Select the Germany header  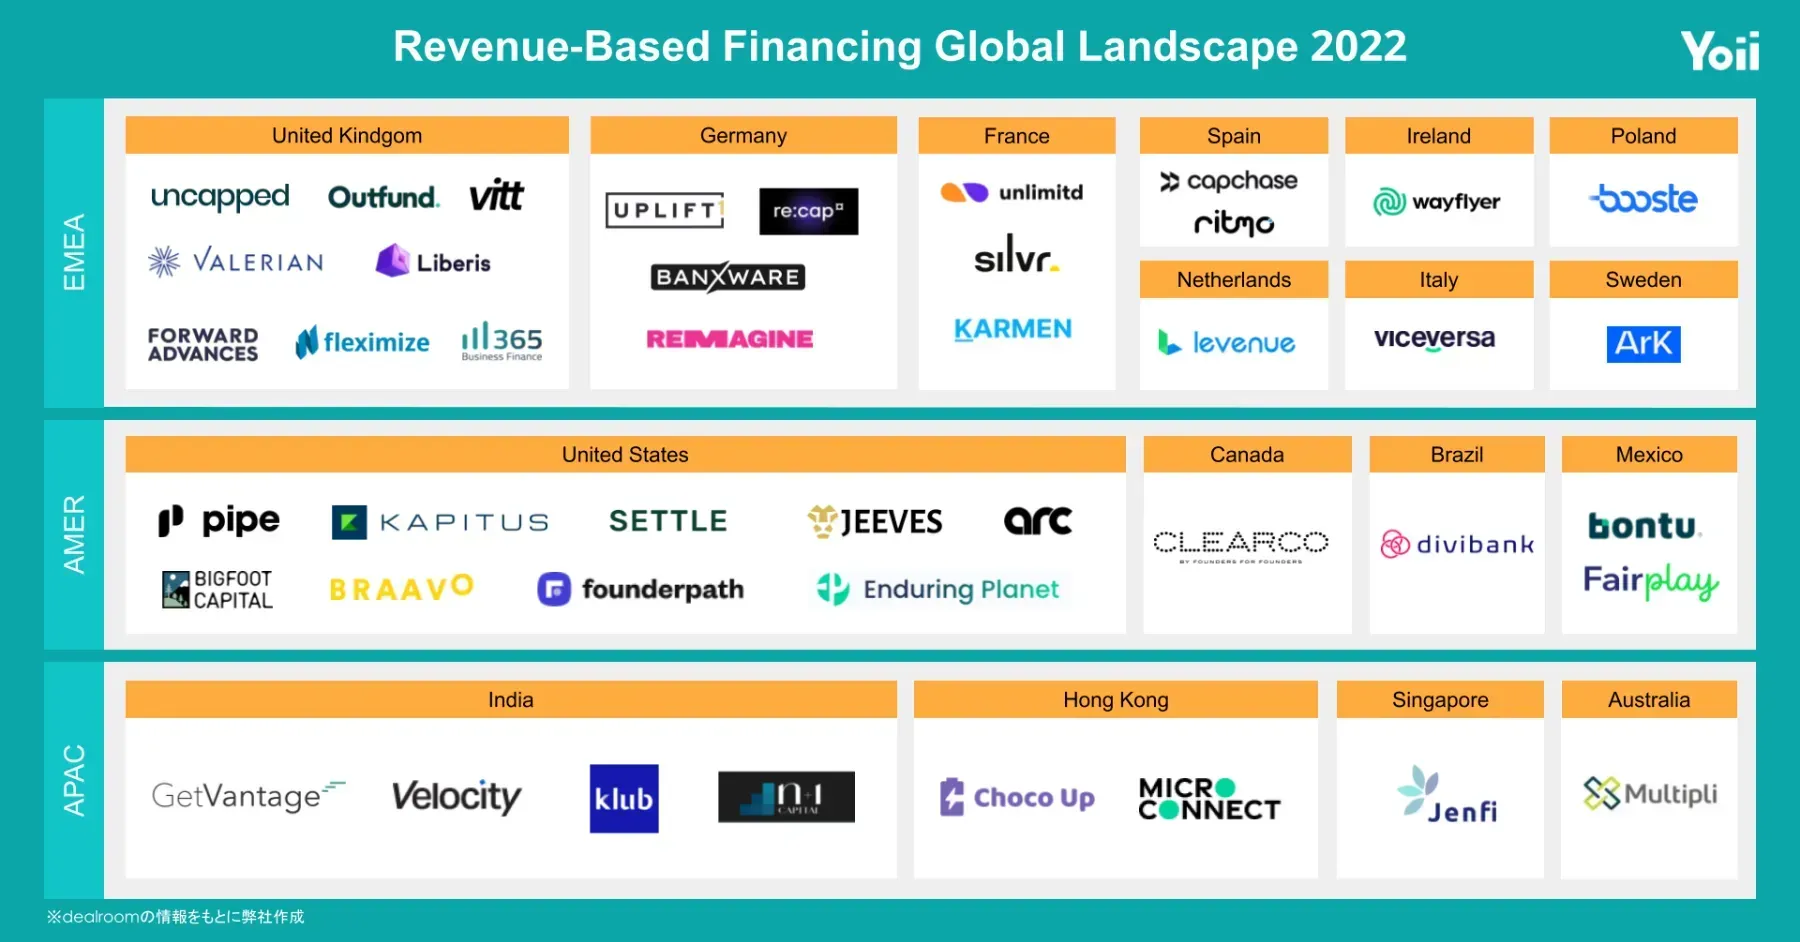click(743, 135)
